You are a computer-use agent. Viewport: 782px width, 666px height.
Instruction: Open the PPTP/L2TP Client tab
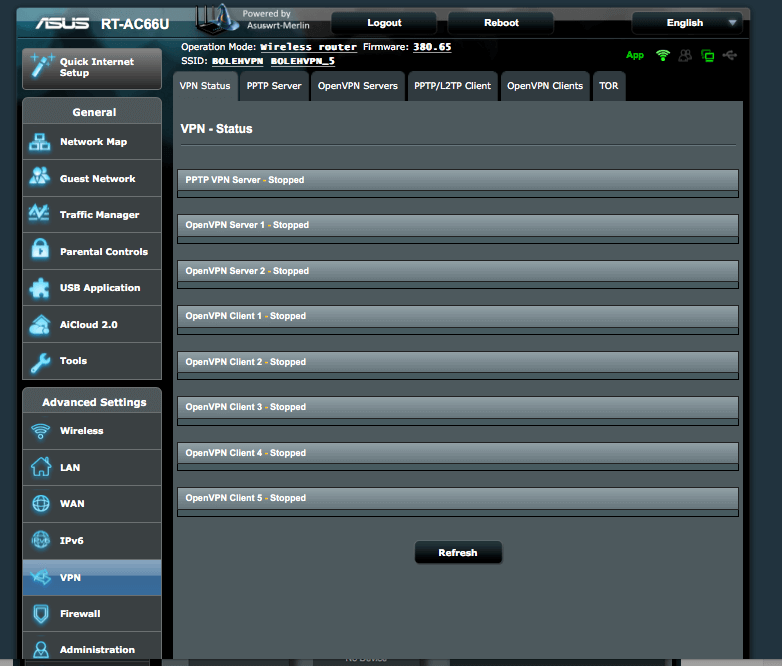[452, 86]
